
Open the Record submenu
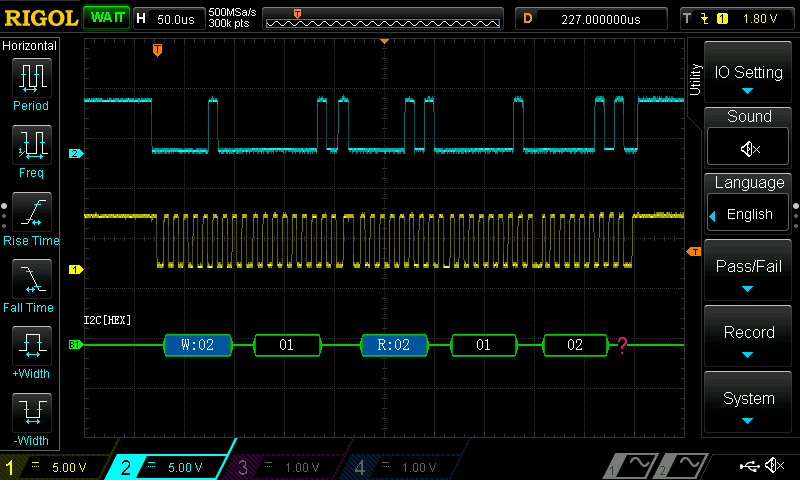pos(748,337)
